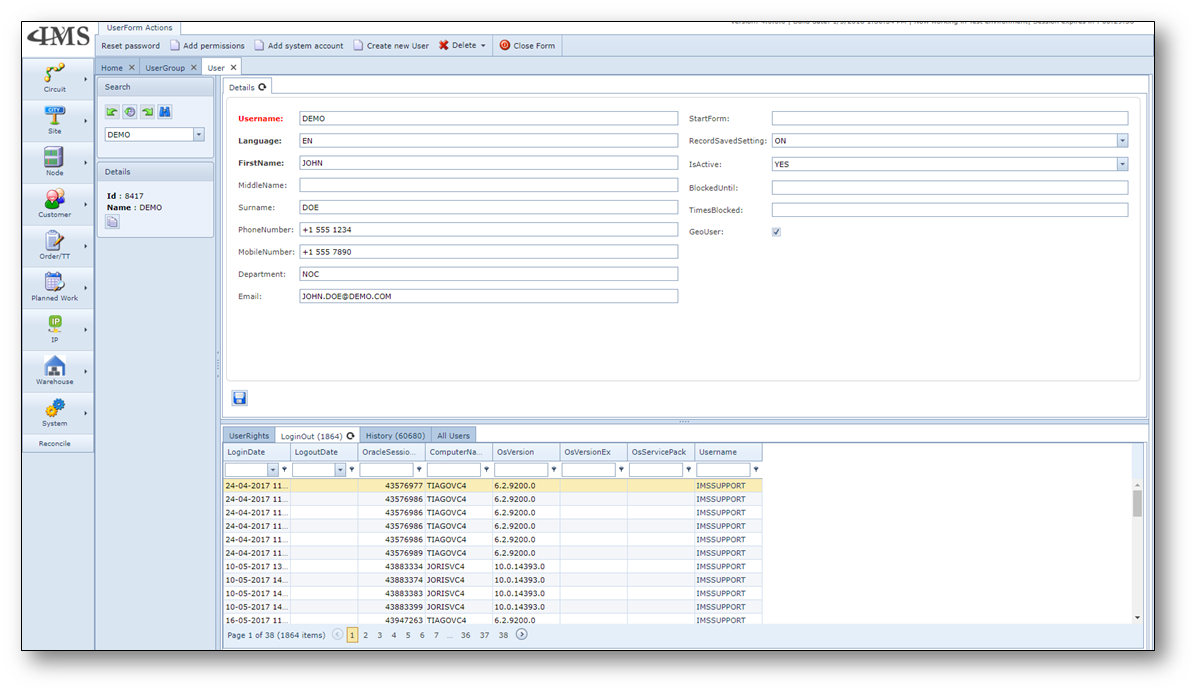
Task: Open the filter funnel for LoginDate column
Action: (x=285, y=469)
